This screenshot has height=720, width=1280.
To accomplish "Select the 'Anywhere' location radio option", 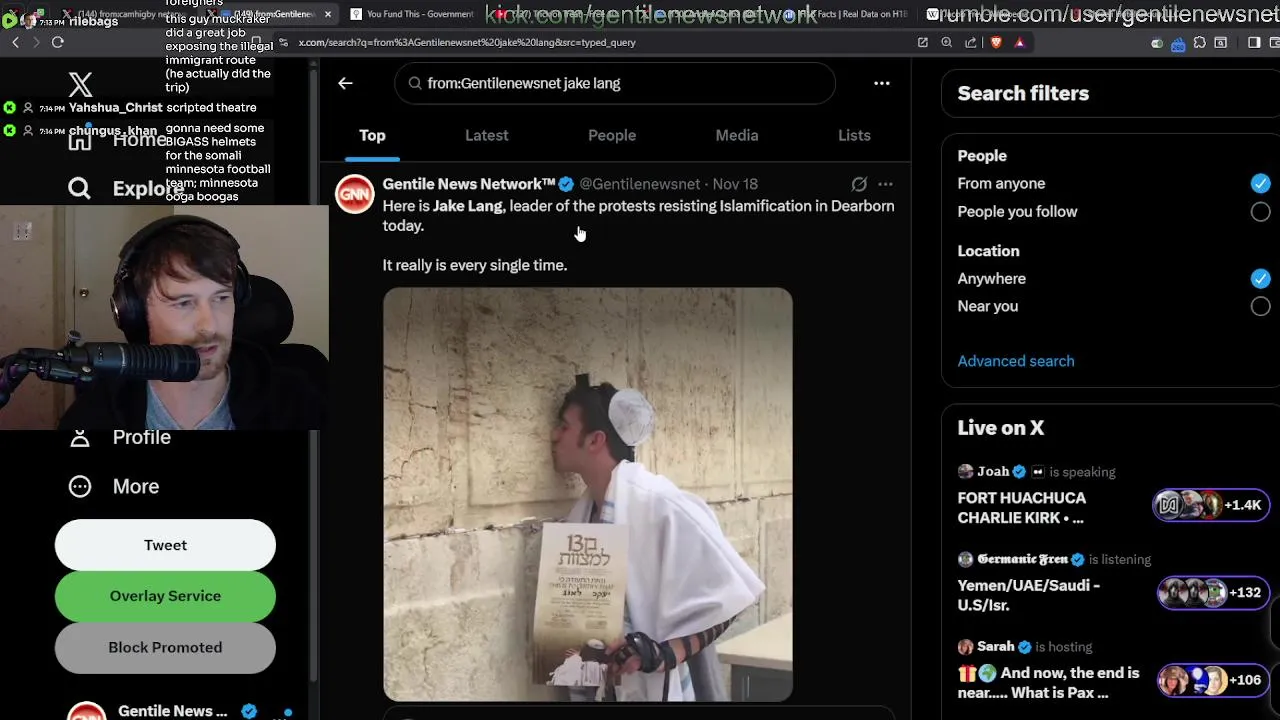I will pyautogui.click(x=1260, y=278).
